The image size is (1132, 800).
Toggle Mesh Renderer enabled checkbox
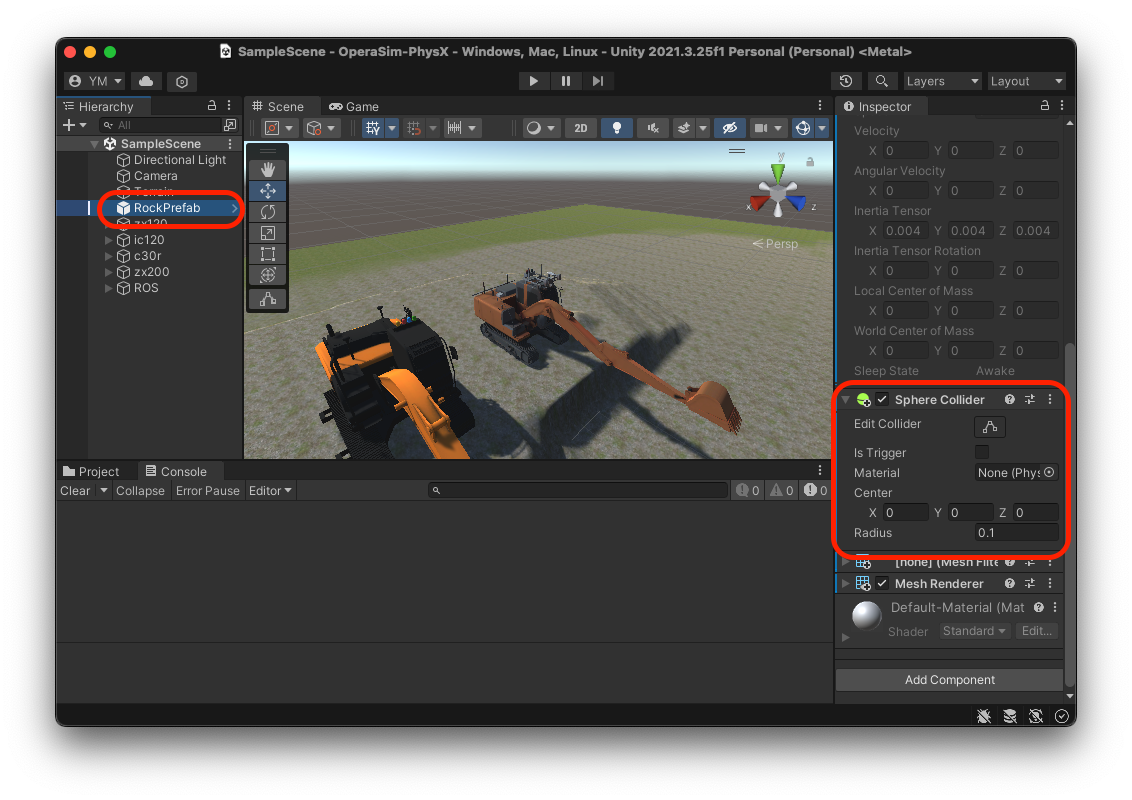pyautogui.click(x=882, y=583)
